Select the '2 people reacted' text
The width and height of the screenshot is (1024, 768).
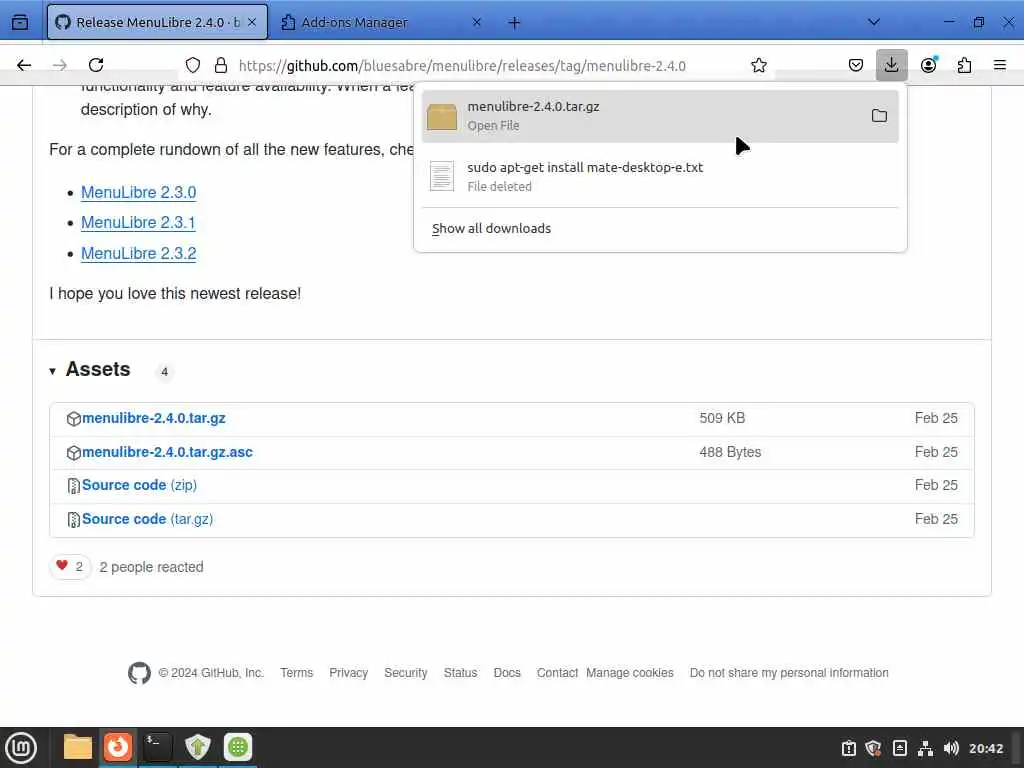(x=152, y=567)
